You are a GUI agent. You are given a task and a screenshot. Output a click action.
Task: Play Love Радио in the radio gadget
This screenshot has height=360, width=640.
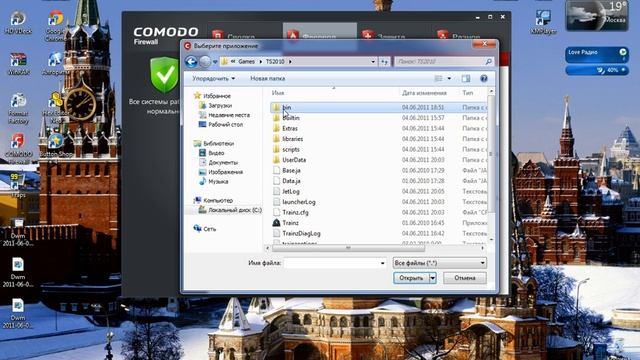point(622,52)
